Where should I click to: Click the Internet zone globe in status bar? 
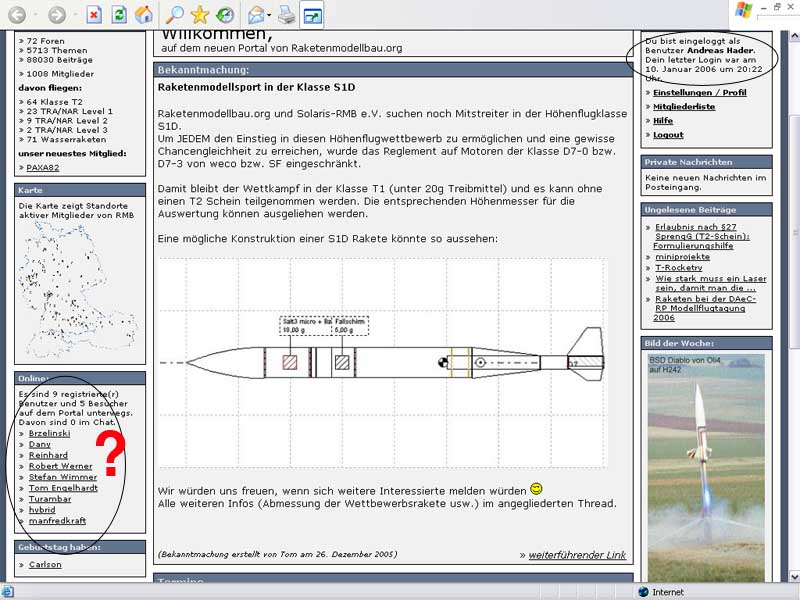click(643, 592)
